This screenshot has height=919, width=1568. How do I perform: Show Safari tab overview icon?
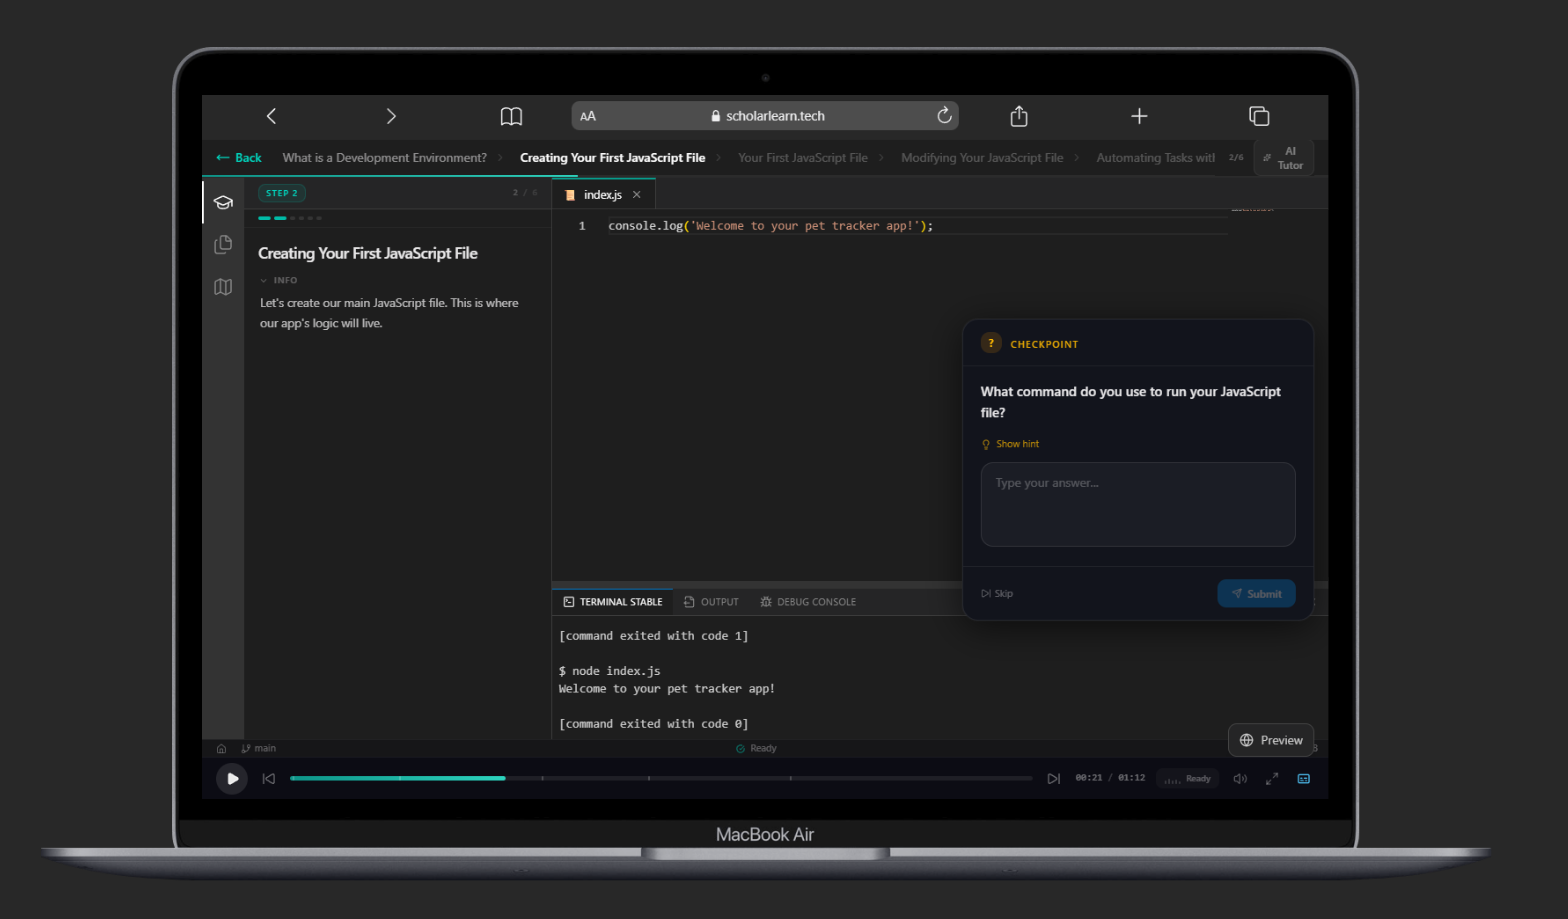tap(1259, 116)
